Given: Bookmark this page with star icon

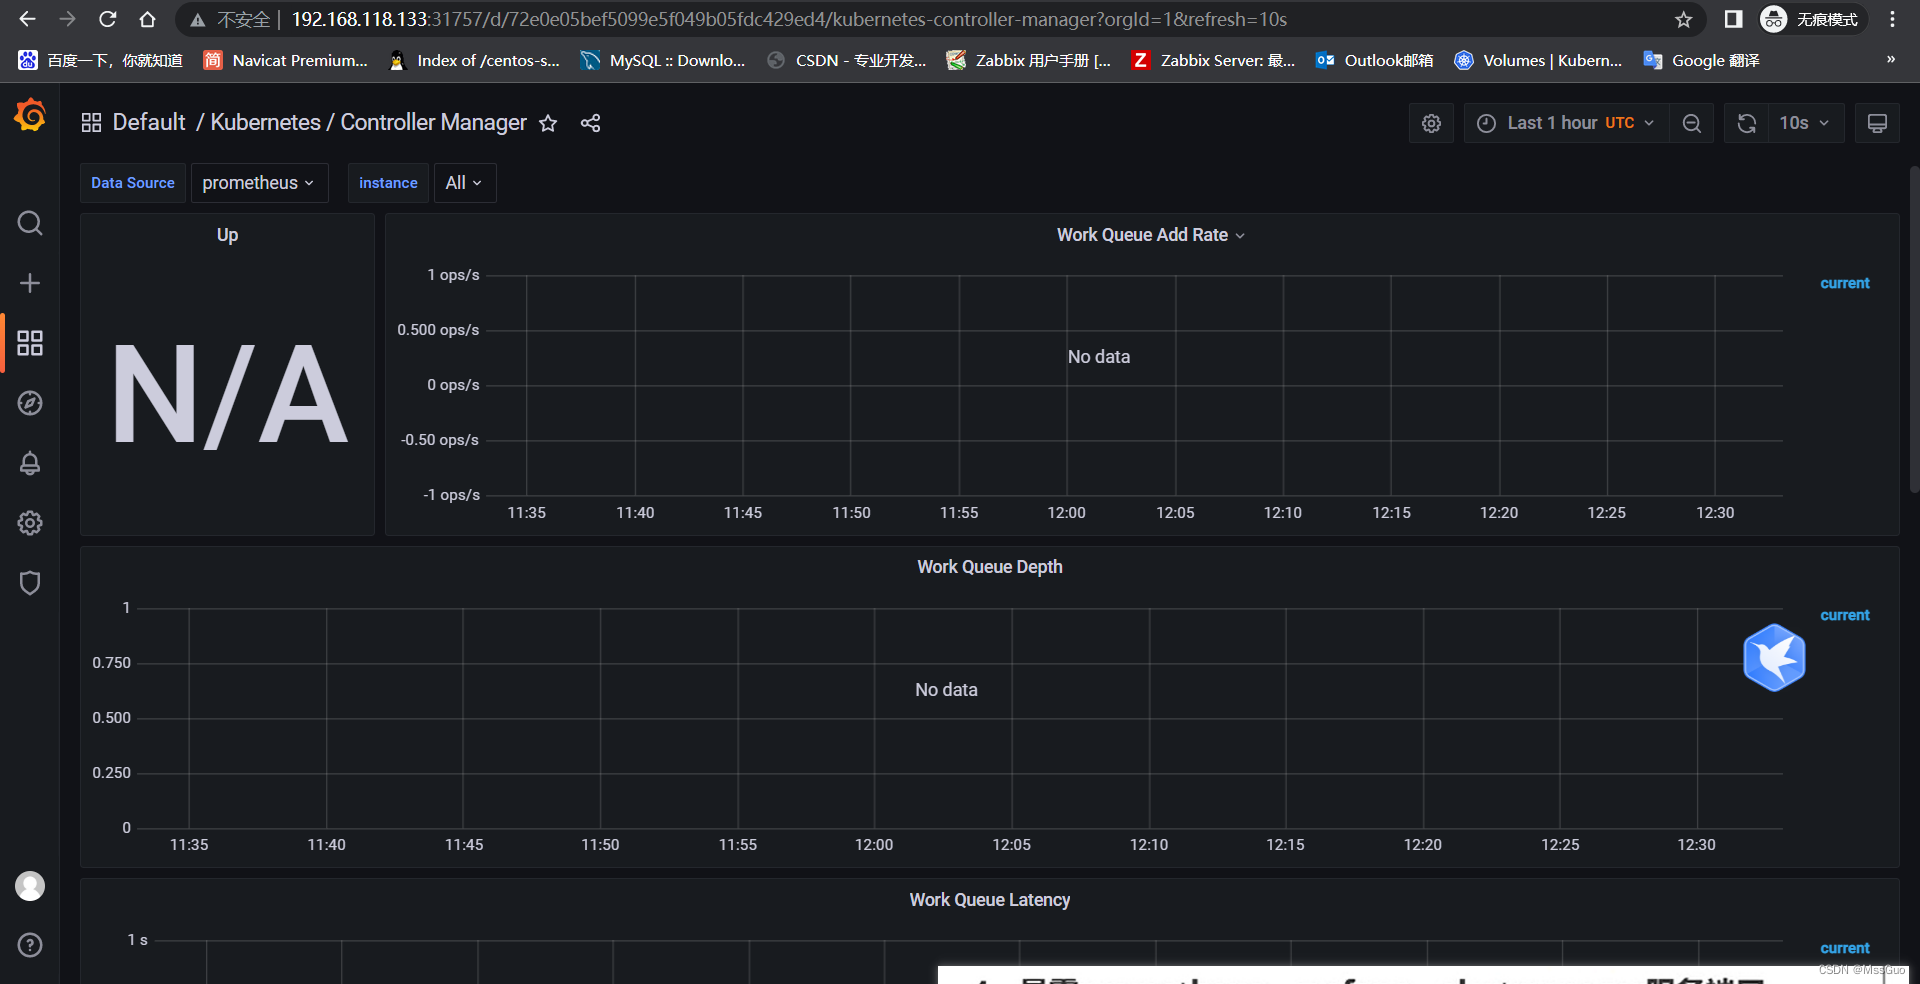Looking at the screenshot, I should tap(1684, 19).
